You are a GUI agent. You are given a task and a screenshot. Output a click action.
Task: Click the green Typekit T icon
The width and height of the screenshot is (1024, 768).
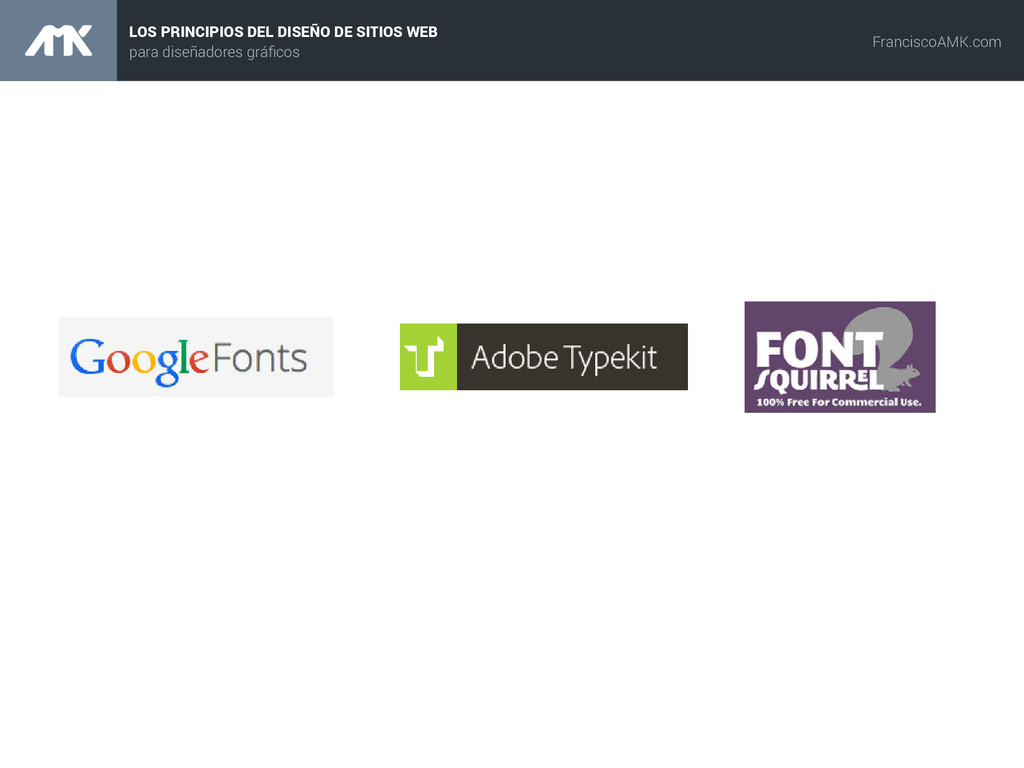[x=428, y=357]
